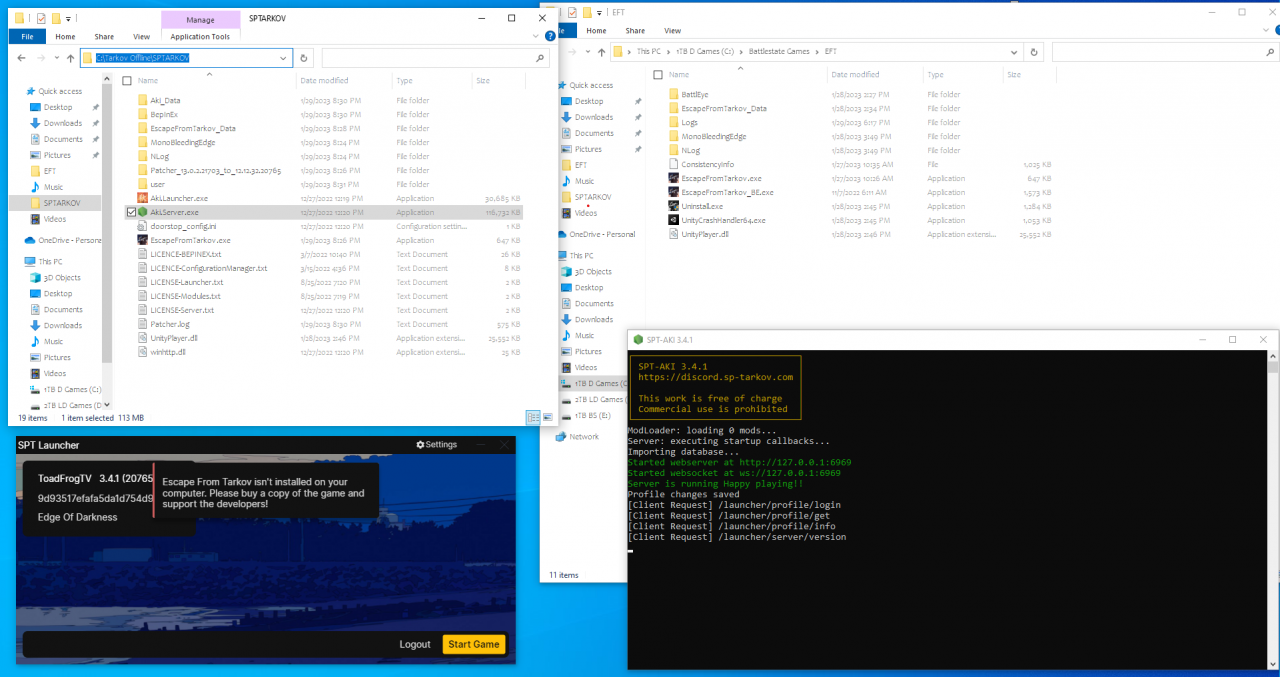Select the doorstop_config.ini file icon
Viewport: 1280px width, 677px height.
[x=142, y=226]
